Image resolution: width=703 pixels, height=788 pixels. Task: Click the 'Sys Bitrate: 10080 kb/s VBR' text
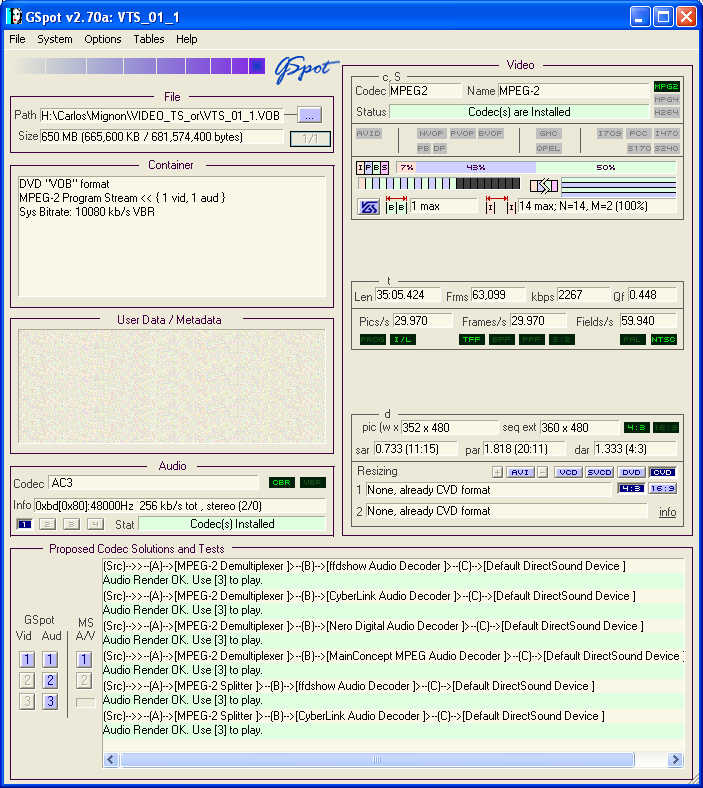pyautogui.click(x=87, y=212)
